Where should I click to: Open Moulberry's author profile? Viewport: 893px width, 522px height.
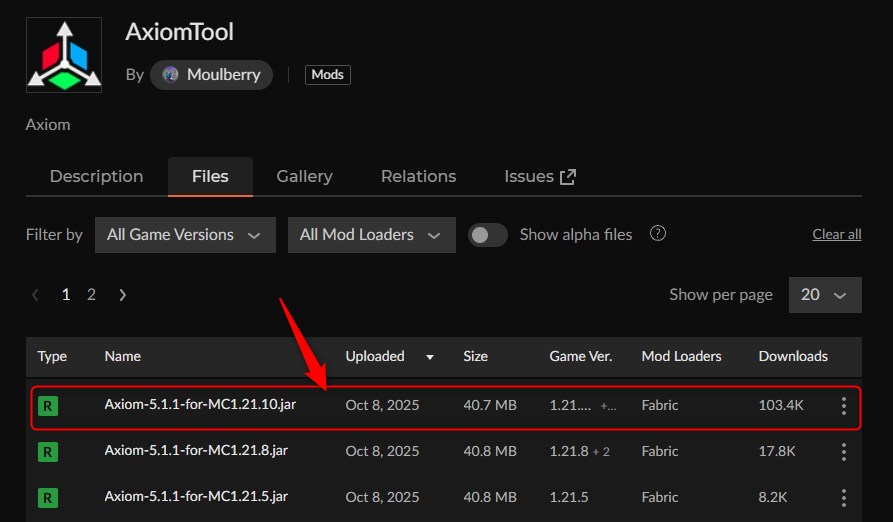coord(211,74)
